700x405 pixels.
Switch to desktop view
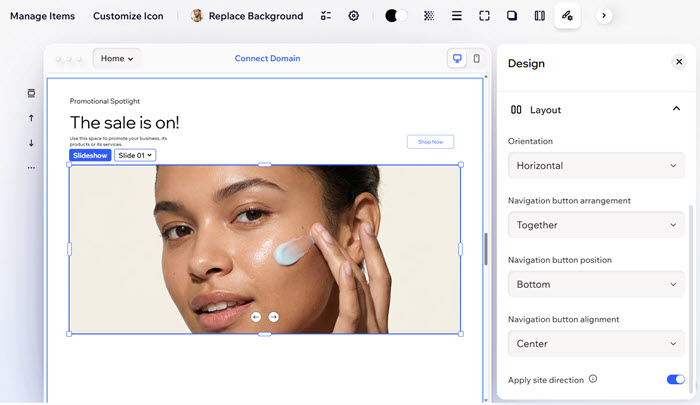pyautogui.click(x=457, y=59)
